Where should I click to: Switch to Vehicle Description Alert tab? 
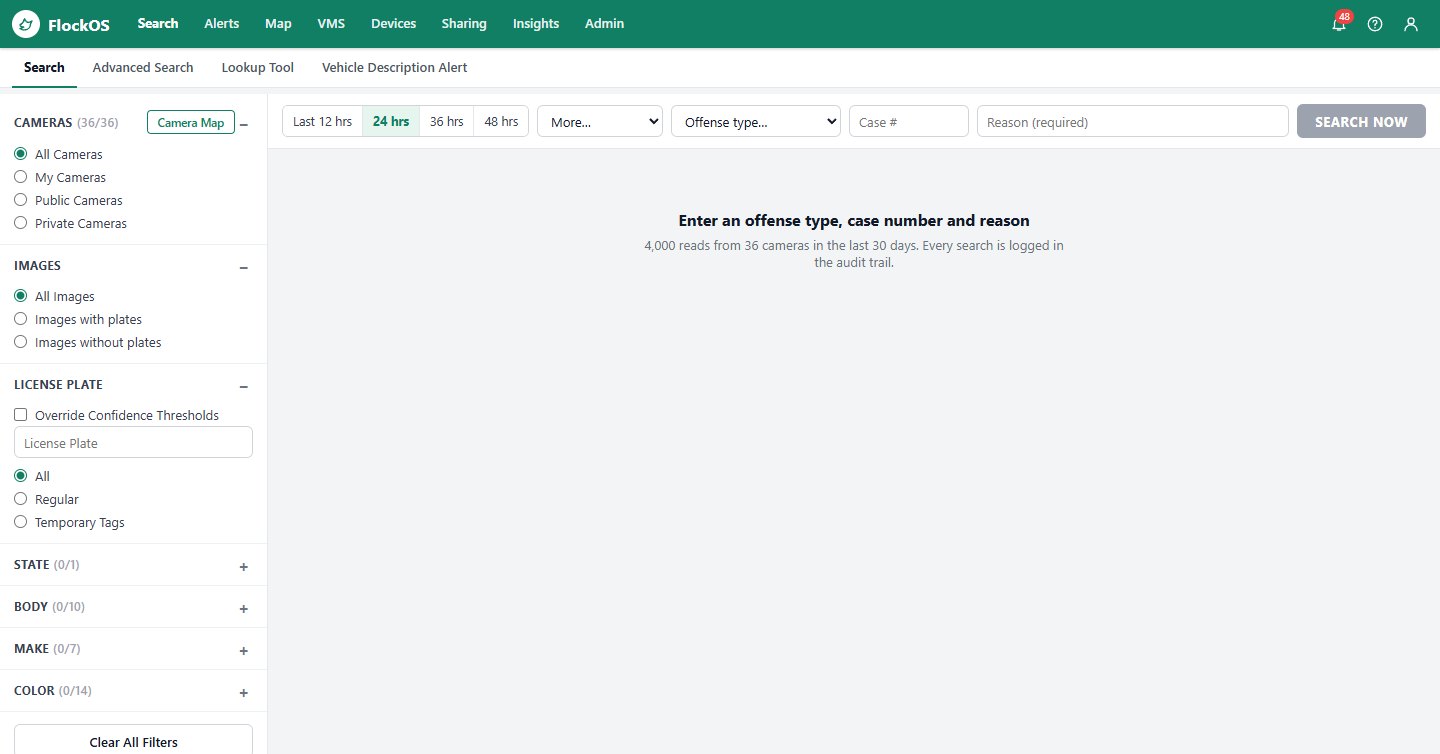pyautogui.click(x=394, y=67)
